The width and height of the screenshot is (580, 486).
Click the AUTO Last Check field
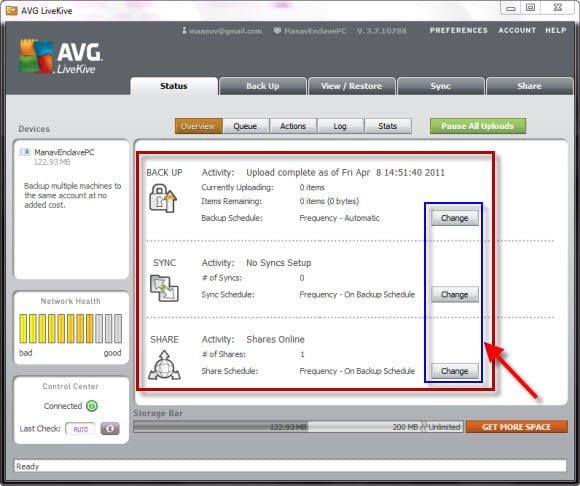click(81, 429)
